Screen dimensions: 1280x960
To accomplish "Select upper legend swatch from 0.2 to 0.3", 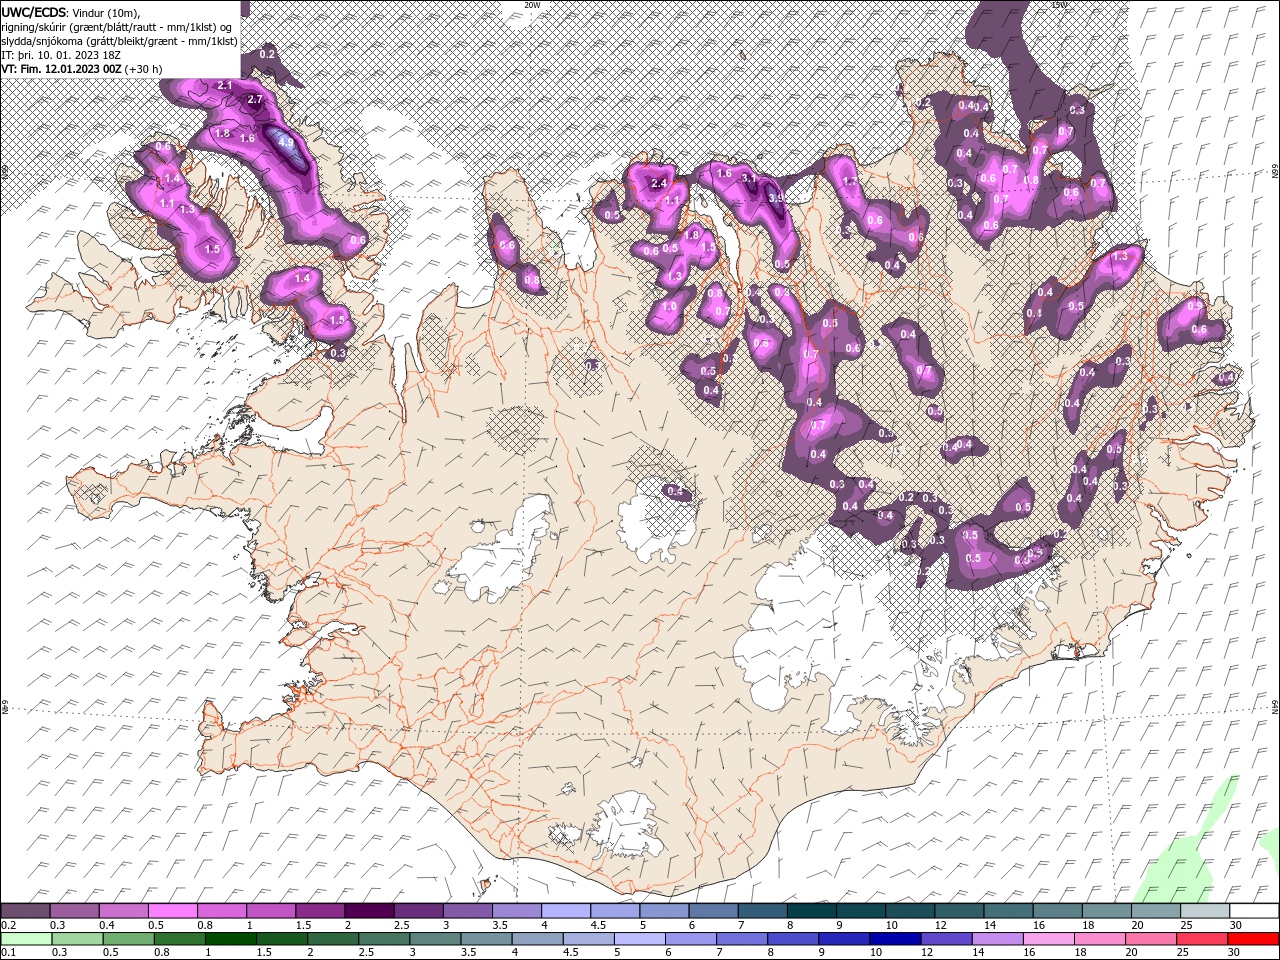I will click(25, 911).
